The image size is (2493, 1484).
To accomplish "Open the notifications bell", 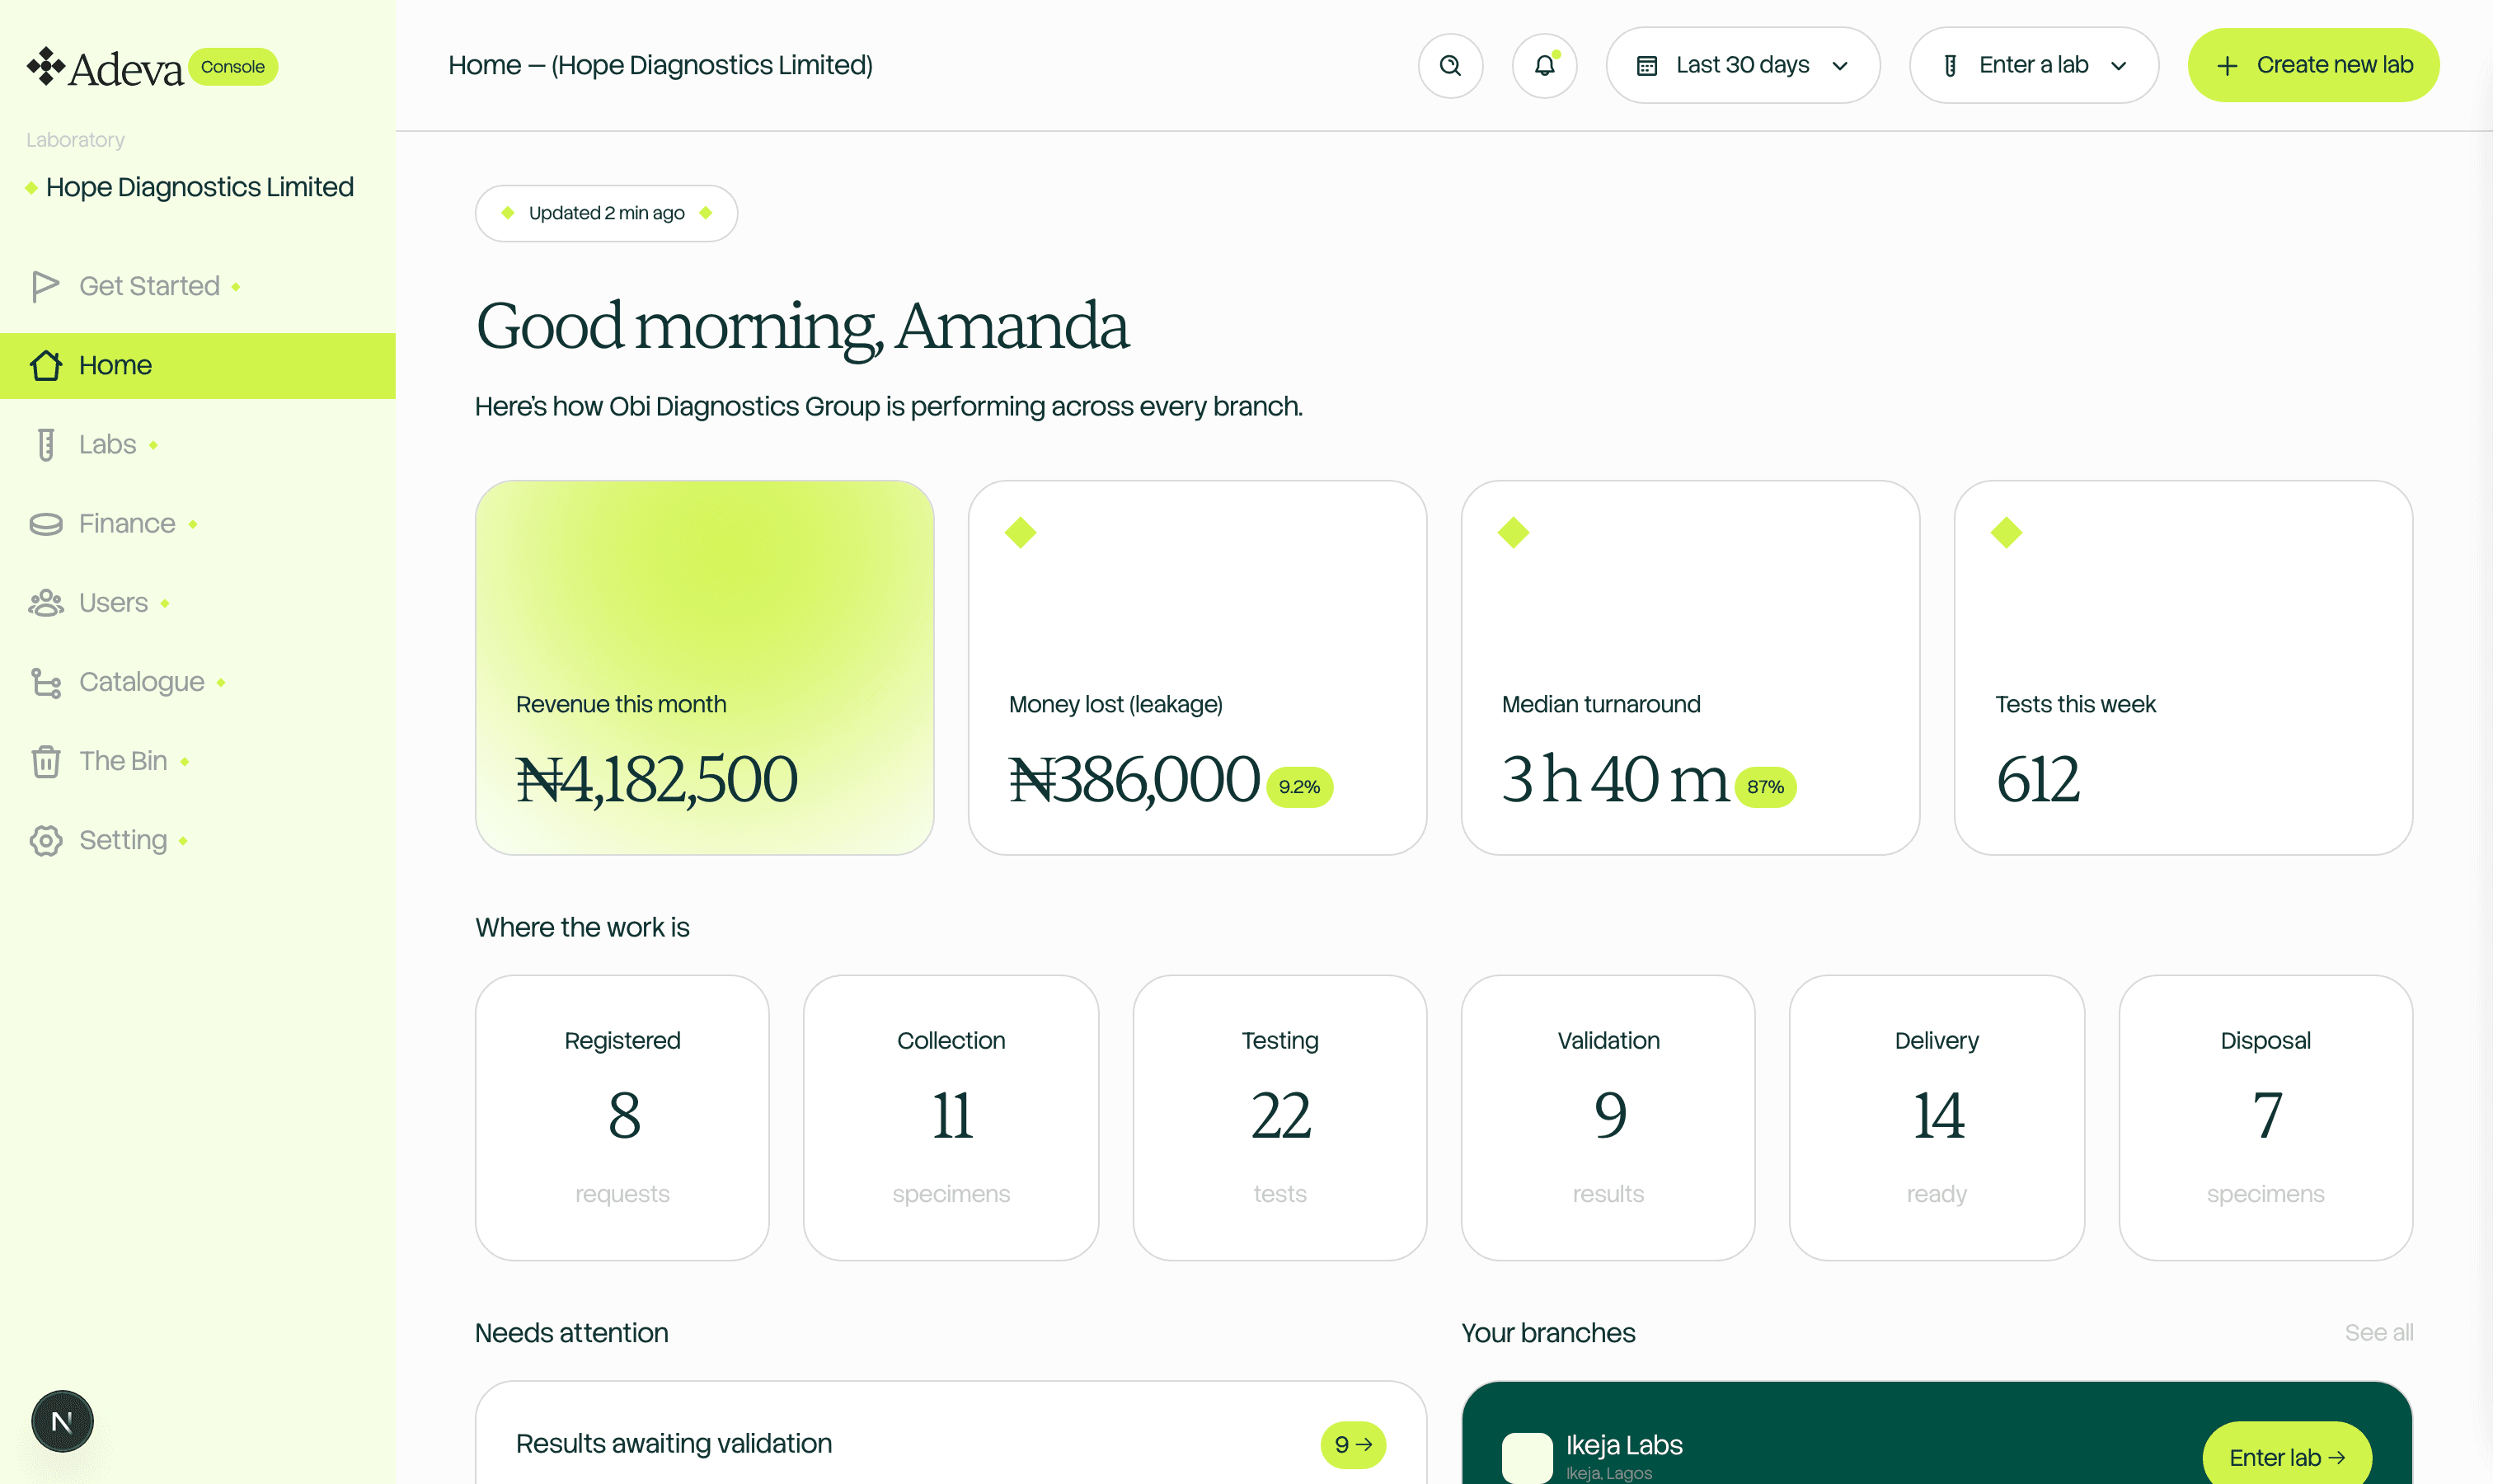I will tap(1544, 66).
